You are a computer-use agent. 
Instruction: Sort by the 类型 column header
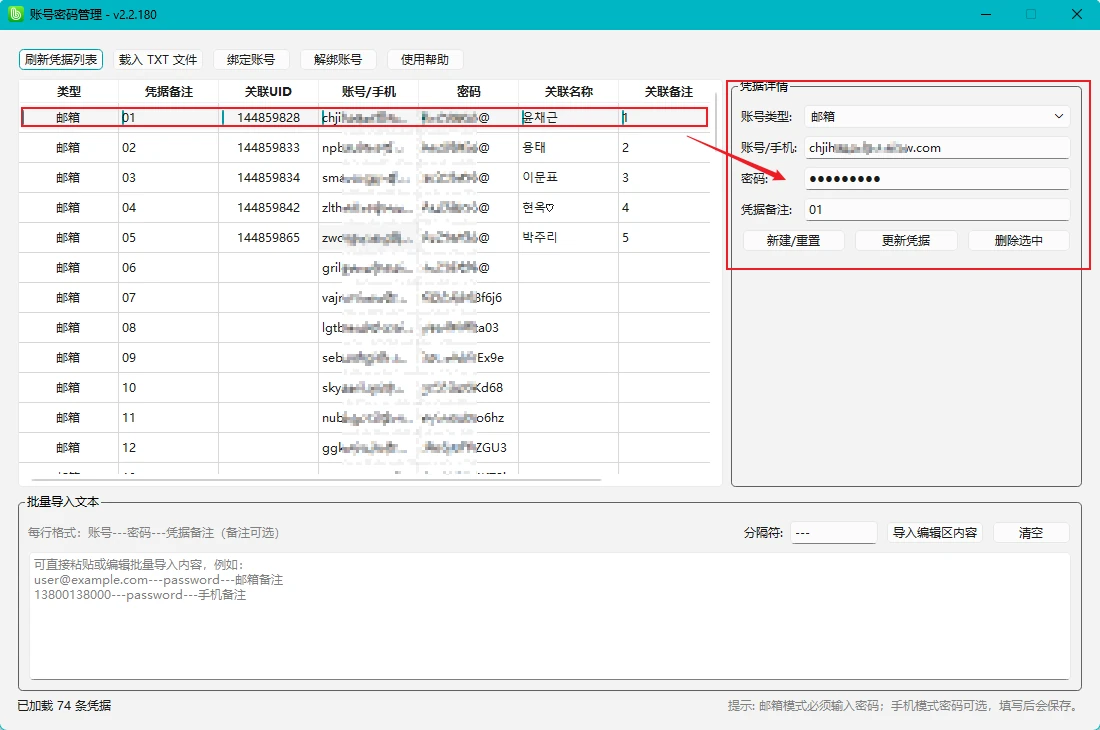[69, 92]
